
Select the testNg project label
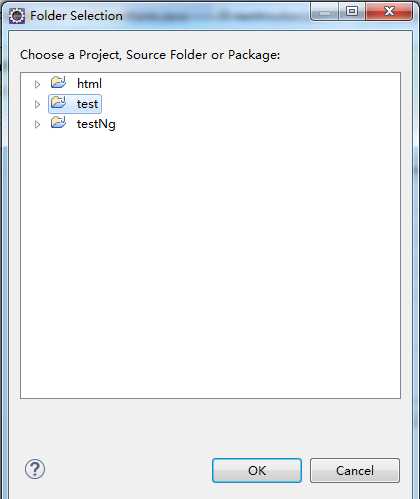click(96, 124)
